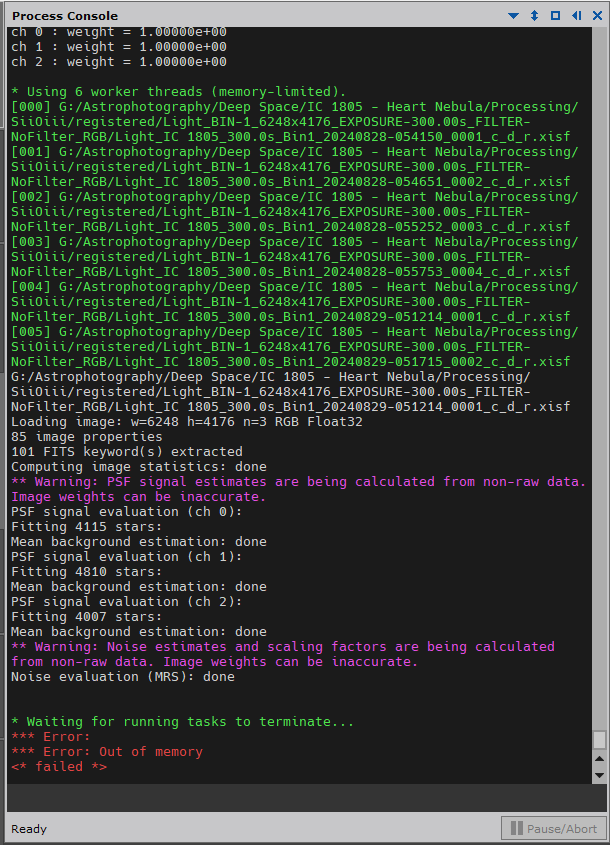Click the scrollbar down arrow
This screenshot has width=610, height=845.
[x=599, y=775]
